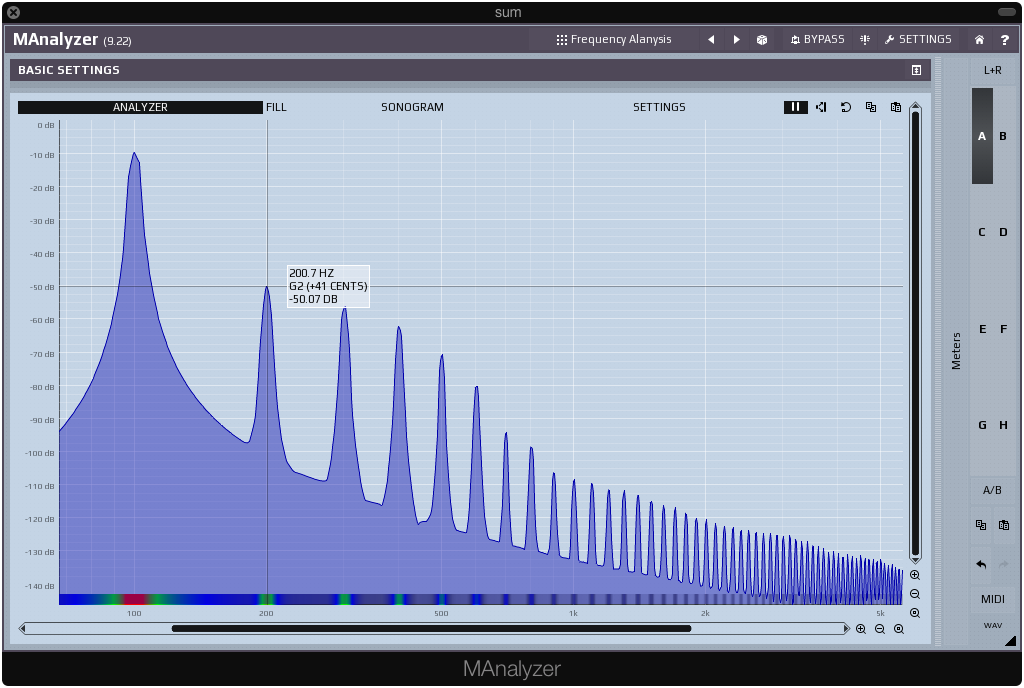This screenshot has height=688, width=1024.
Task: Open global SETTINGS from the title bar
Action: [x=918, y=40]
